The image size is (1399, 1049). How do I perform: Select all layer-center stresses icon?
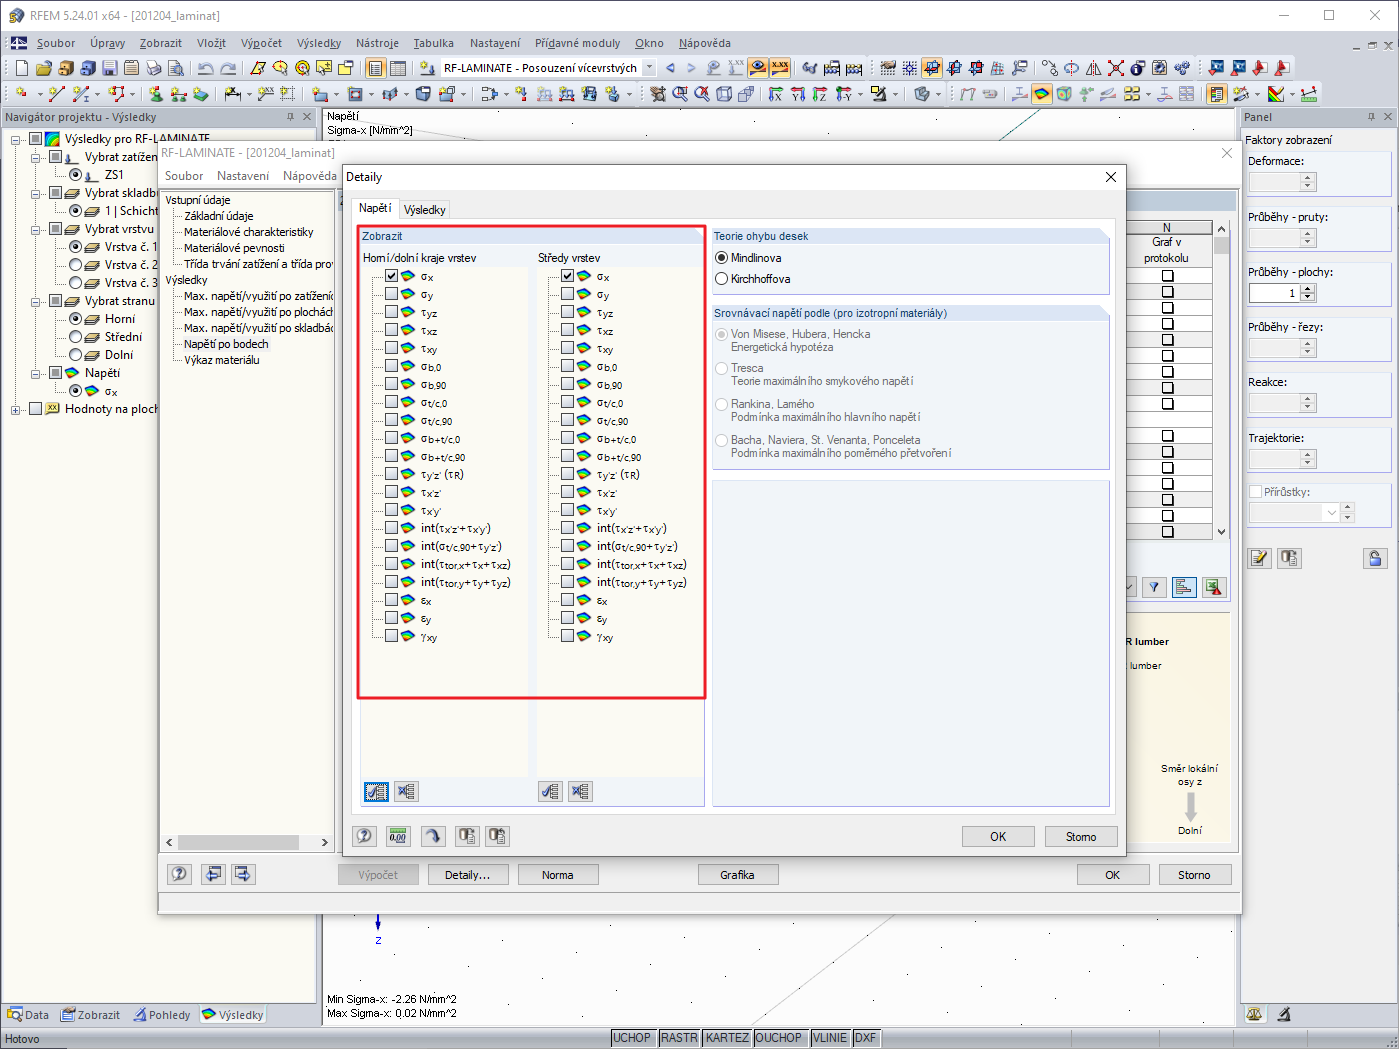point(551,792)
